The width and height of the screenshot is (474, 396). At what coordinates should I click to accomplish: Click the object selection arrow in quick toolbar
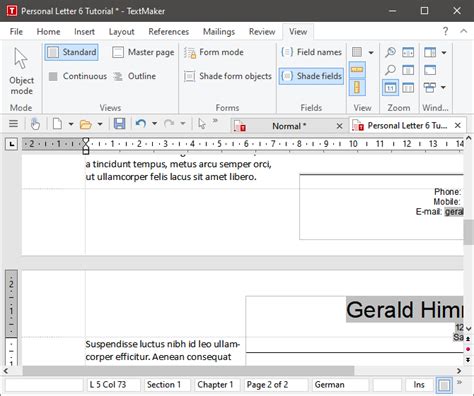pos(201,124)
